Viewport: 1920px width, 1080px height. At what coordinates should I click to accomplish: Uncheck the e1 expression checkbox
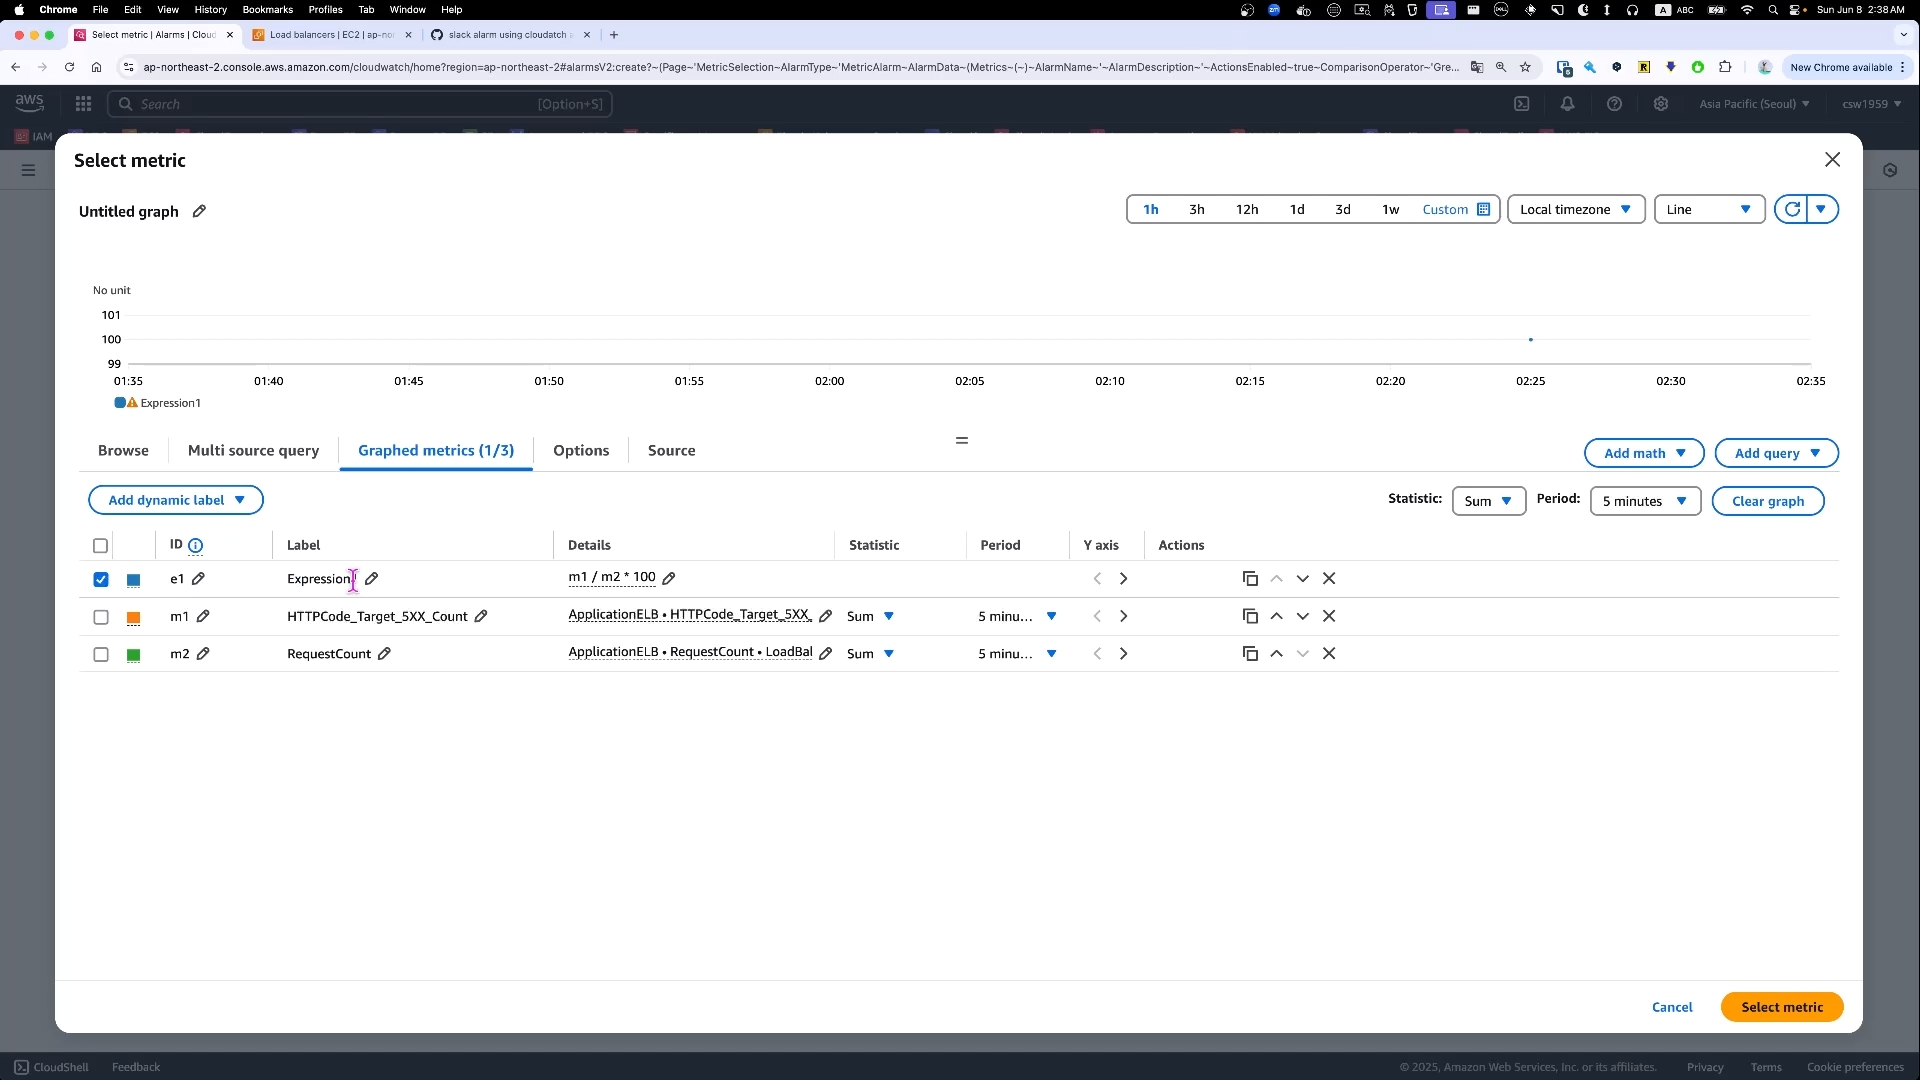101,580
